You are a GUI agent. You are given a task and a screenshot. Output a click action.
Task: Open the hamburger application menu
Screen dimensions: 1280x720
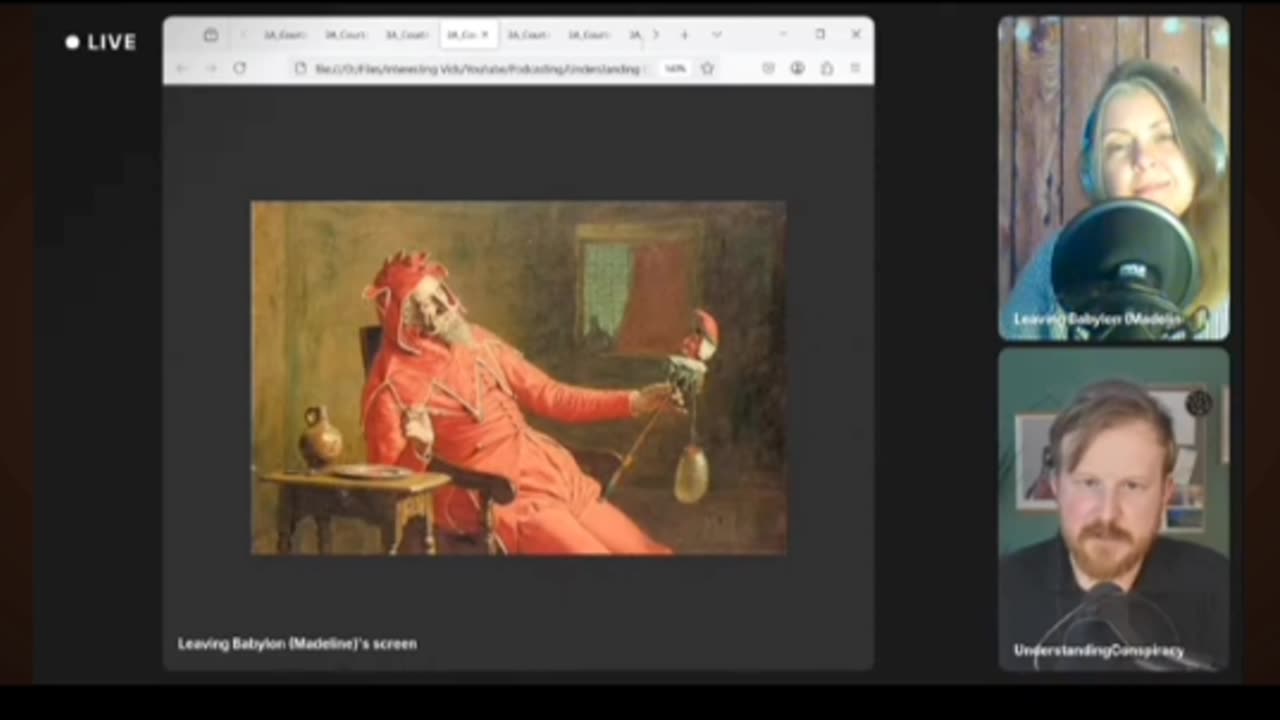point(855,68)
